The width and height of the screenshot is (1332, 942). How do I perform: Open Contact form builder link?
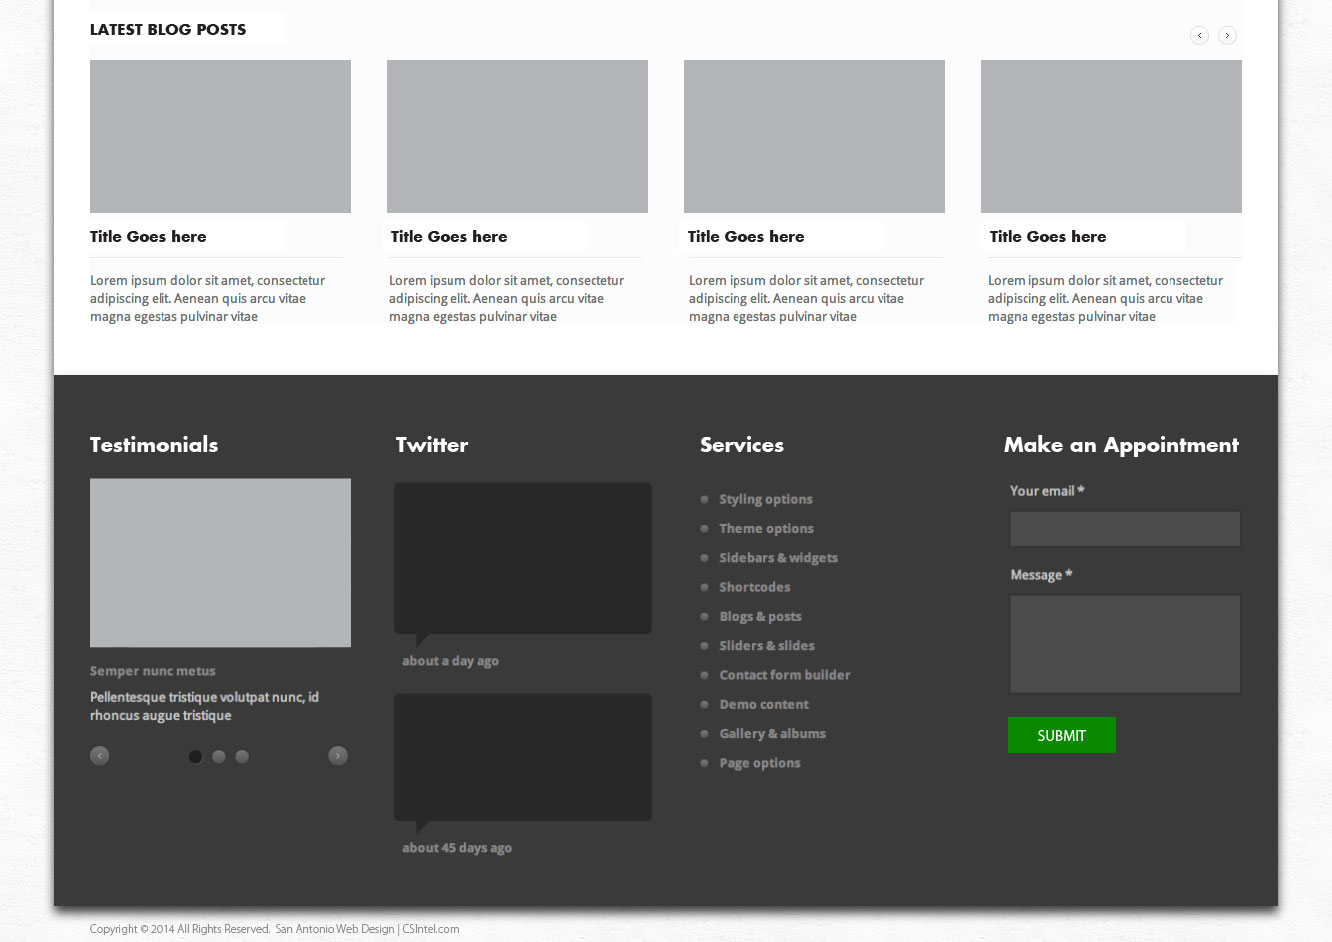pos(784,675)
